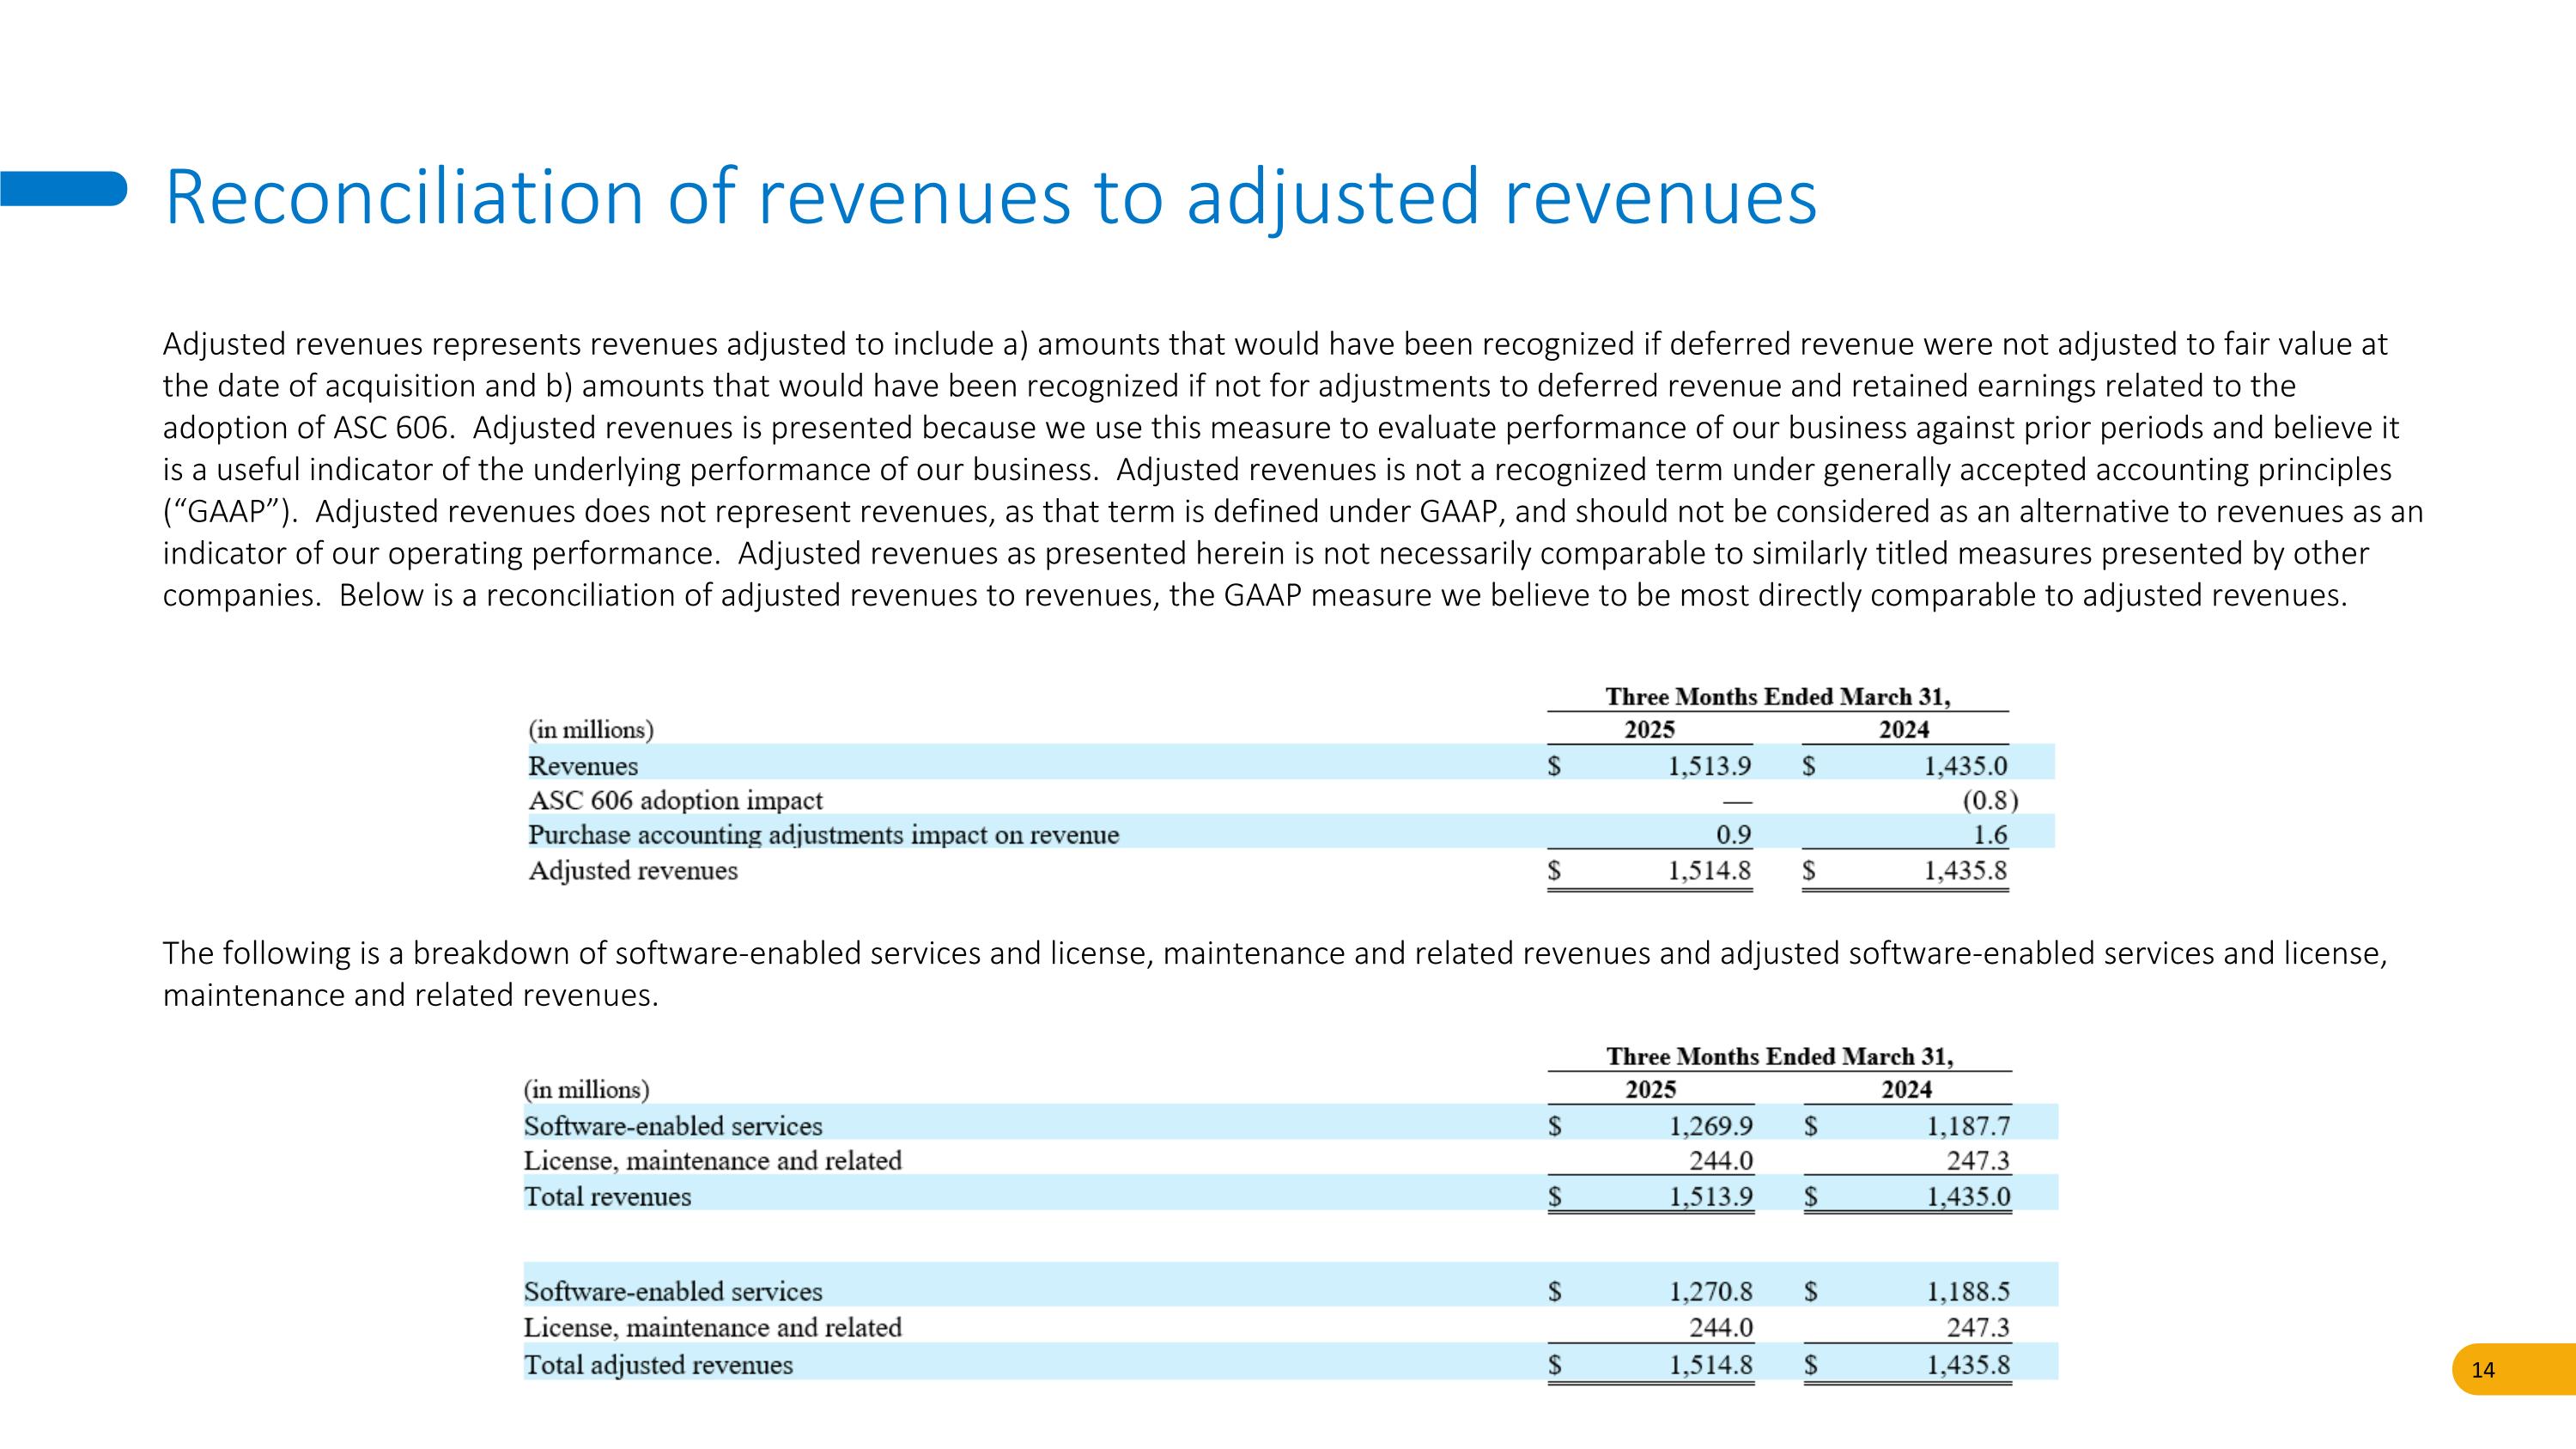Select the 0.9 purchase accounting value

pos(1733,834)
